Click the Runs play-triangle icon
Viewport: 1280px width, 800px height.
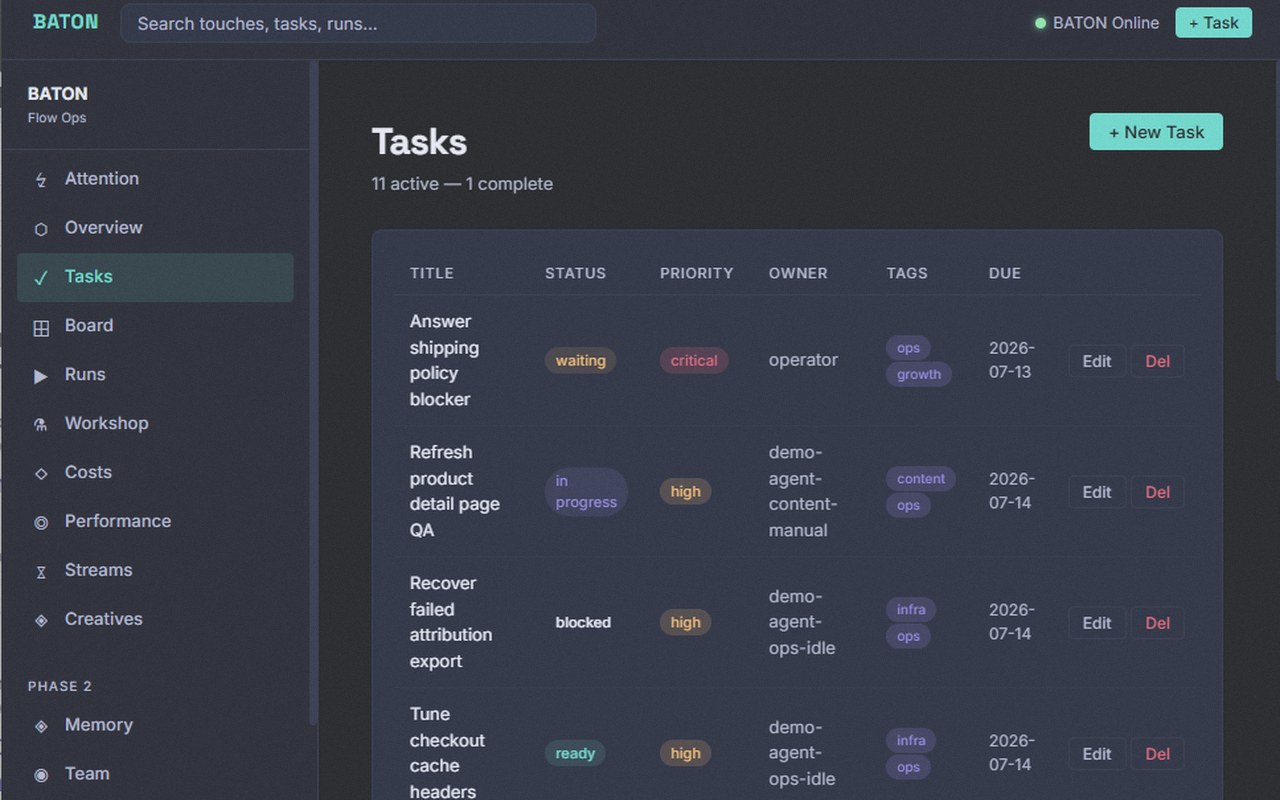(41, 376)
